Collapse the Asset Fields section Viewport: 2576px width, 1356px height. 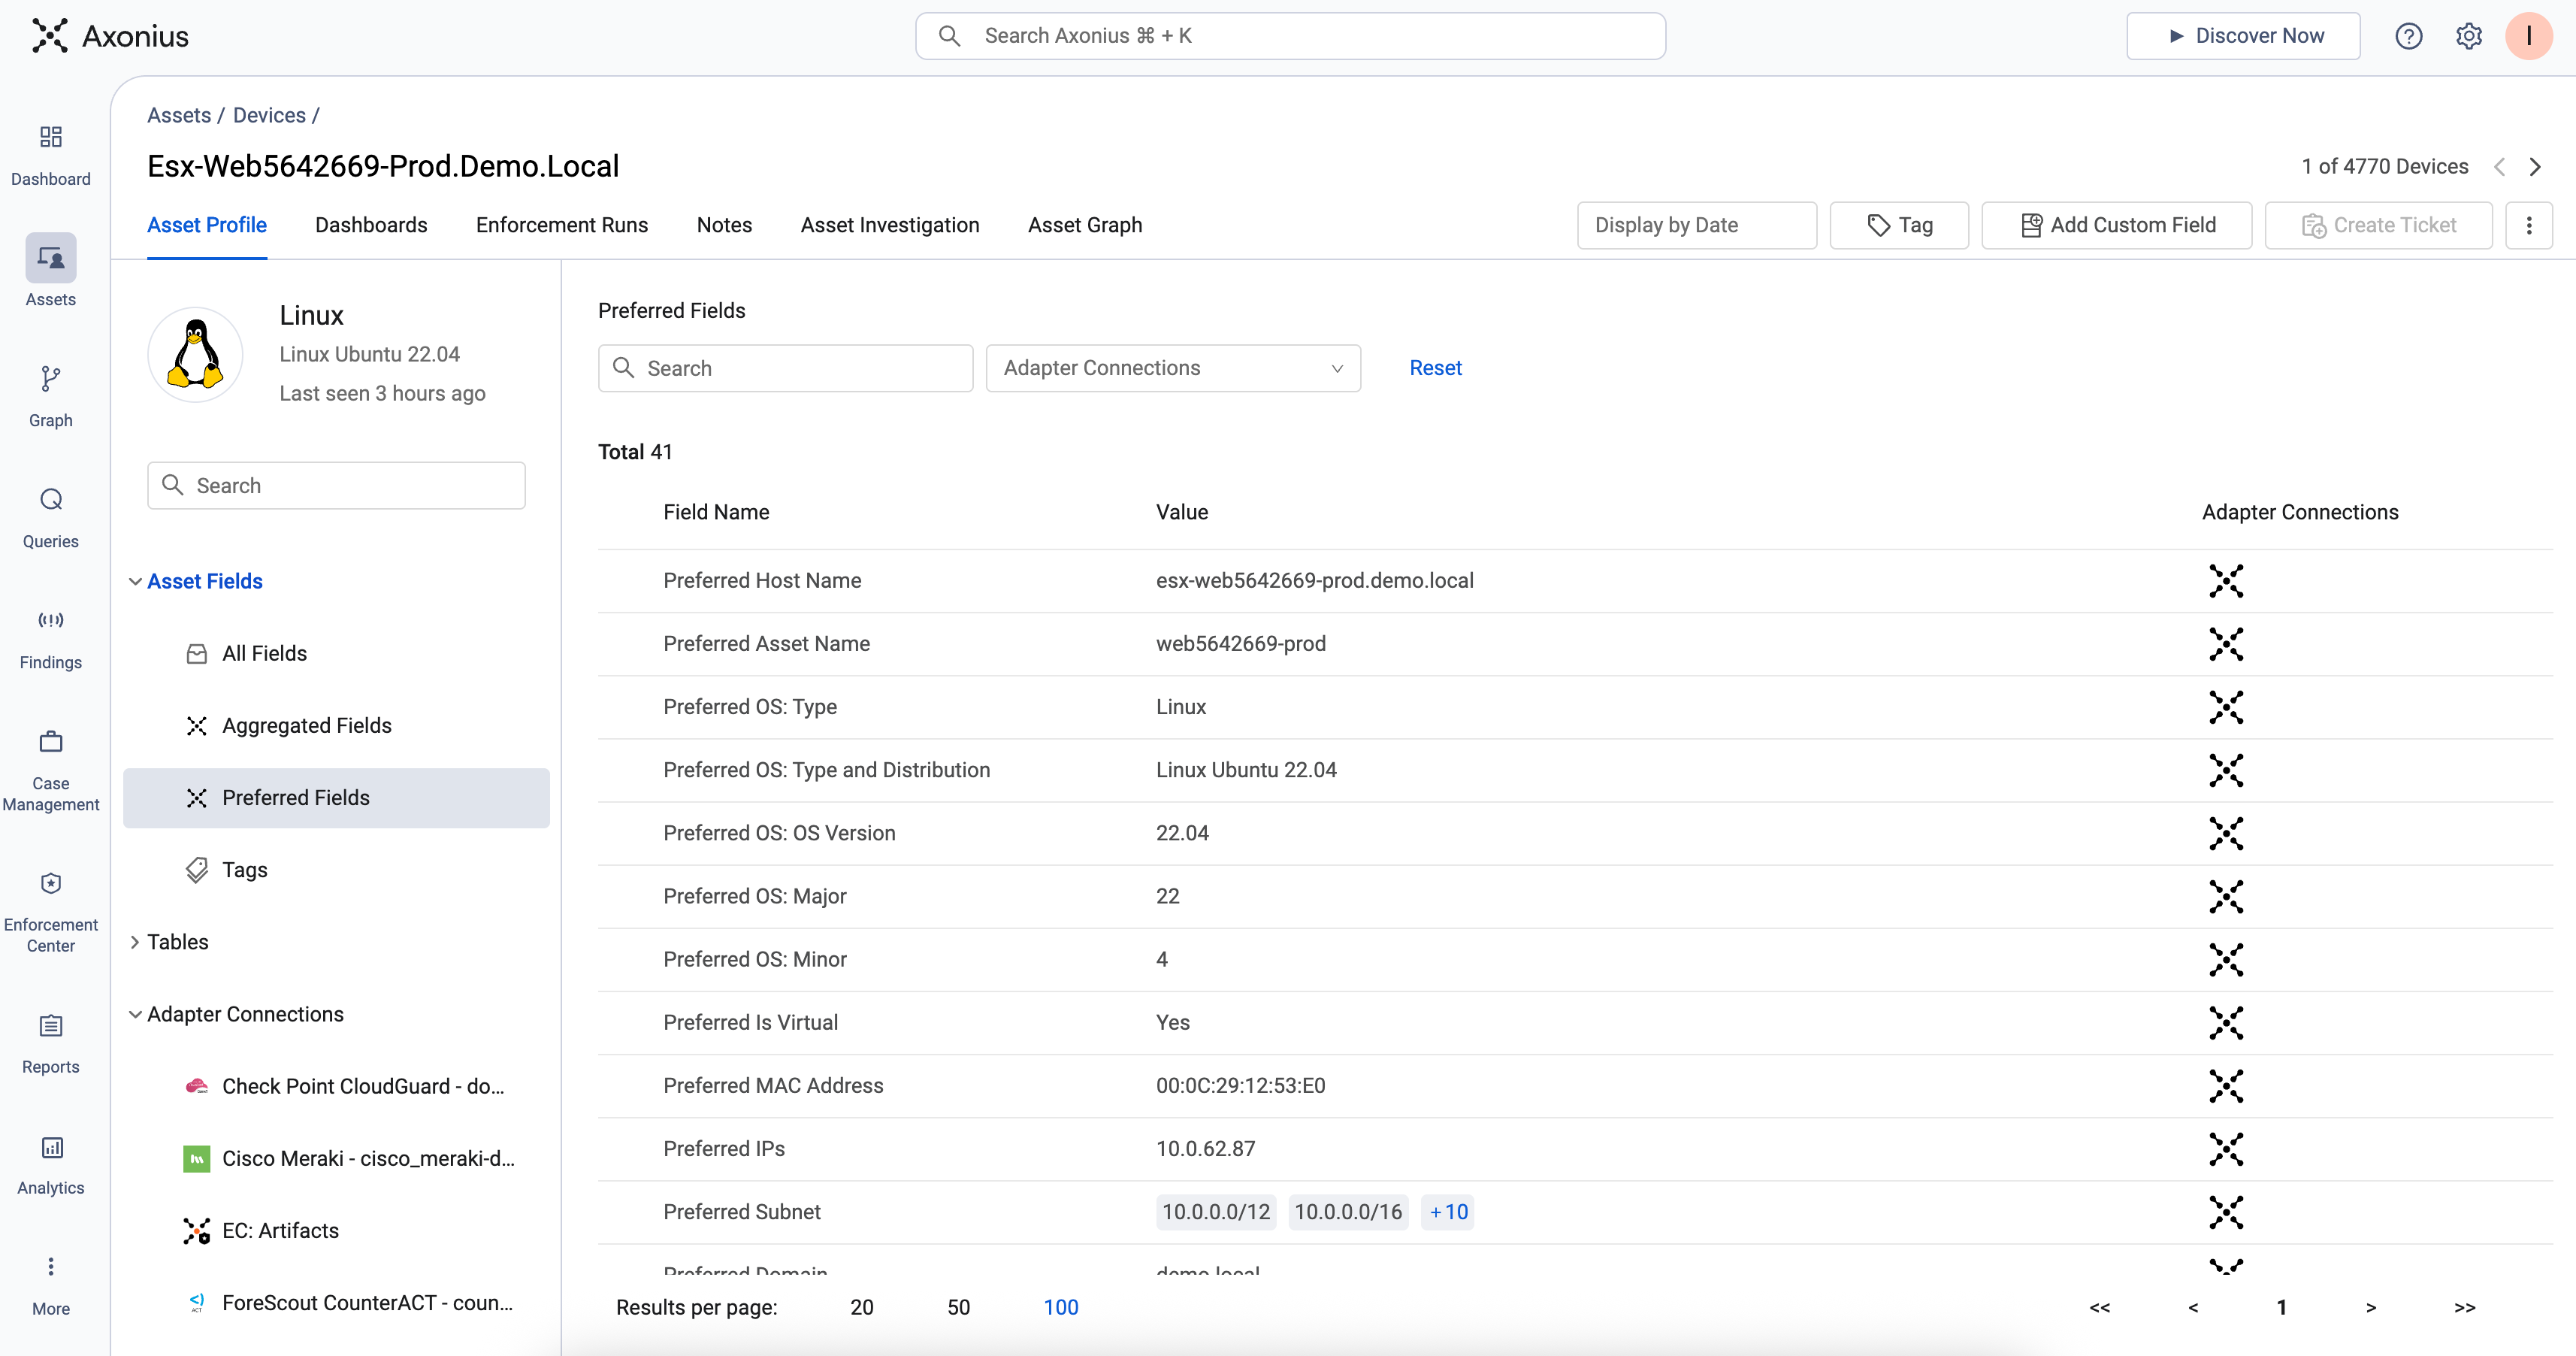point(134,581)
